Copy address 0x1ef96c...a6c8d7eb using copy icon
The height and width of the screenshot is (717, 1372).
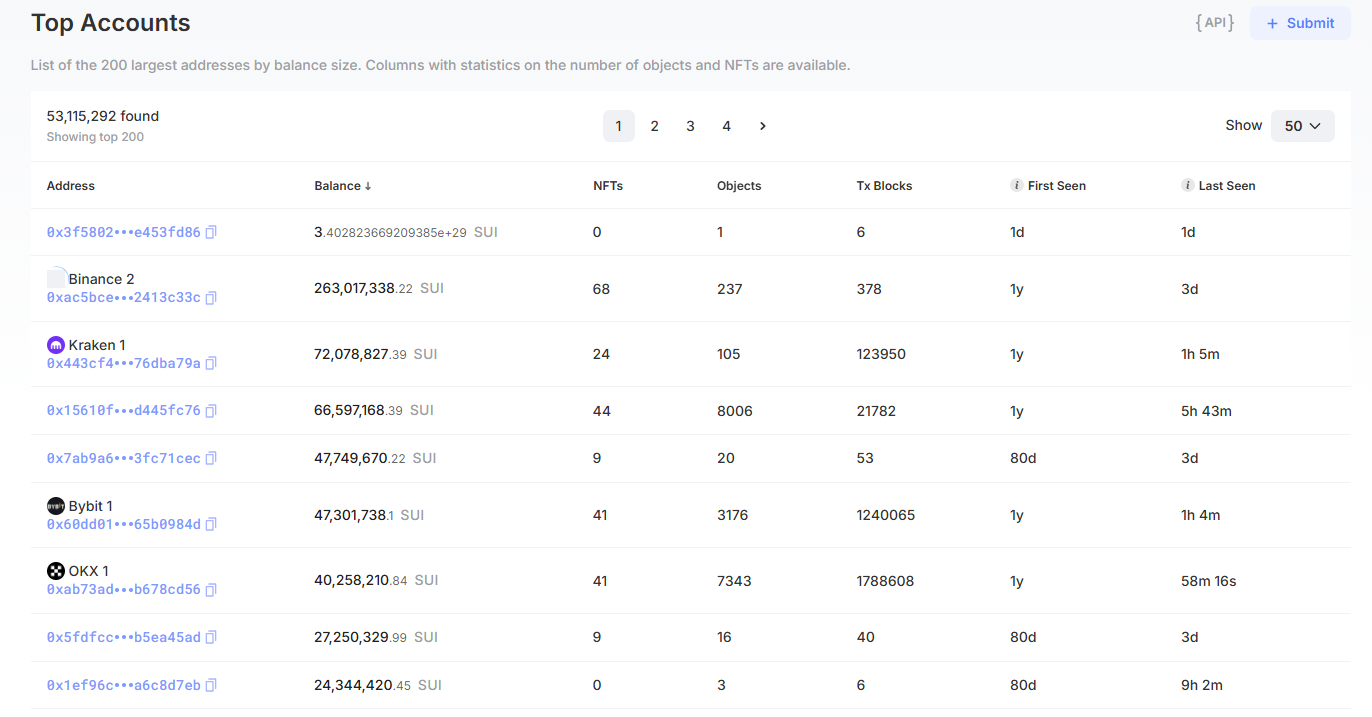click(211, 685)
